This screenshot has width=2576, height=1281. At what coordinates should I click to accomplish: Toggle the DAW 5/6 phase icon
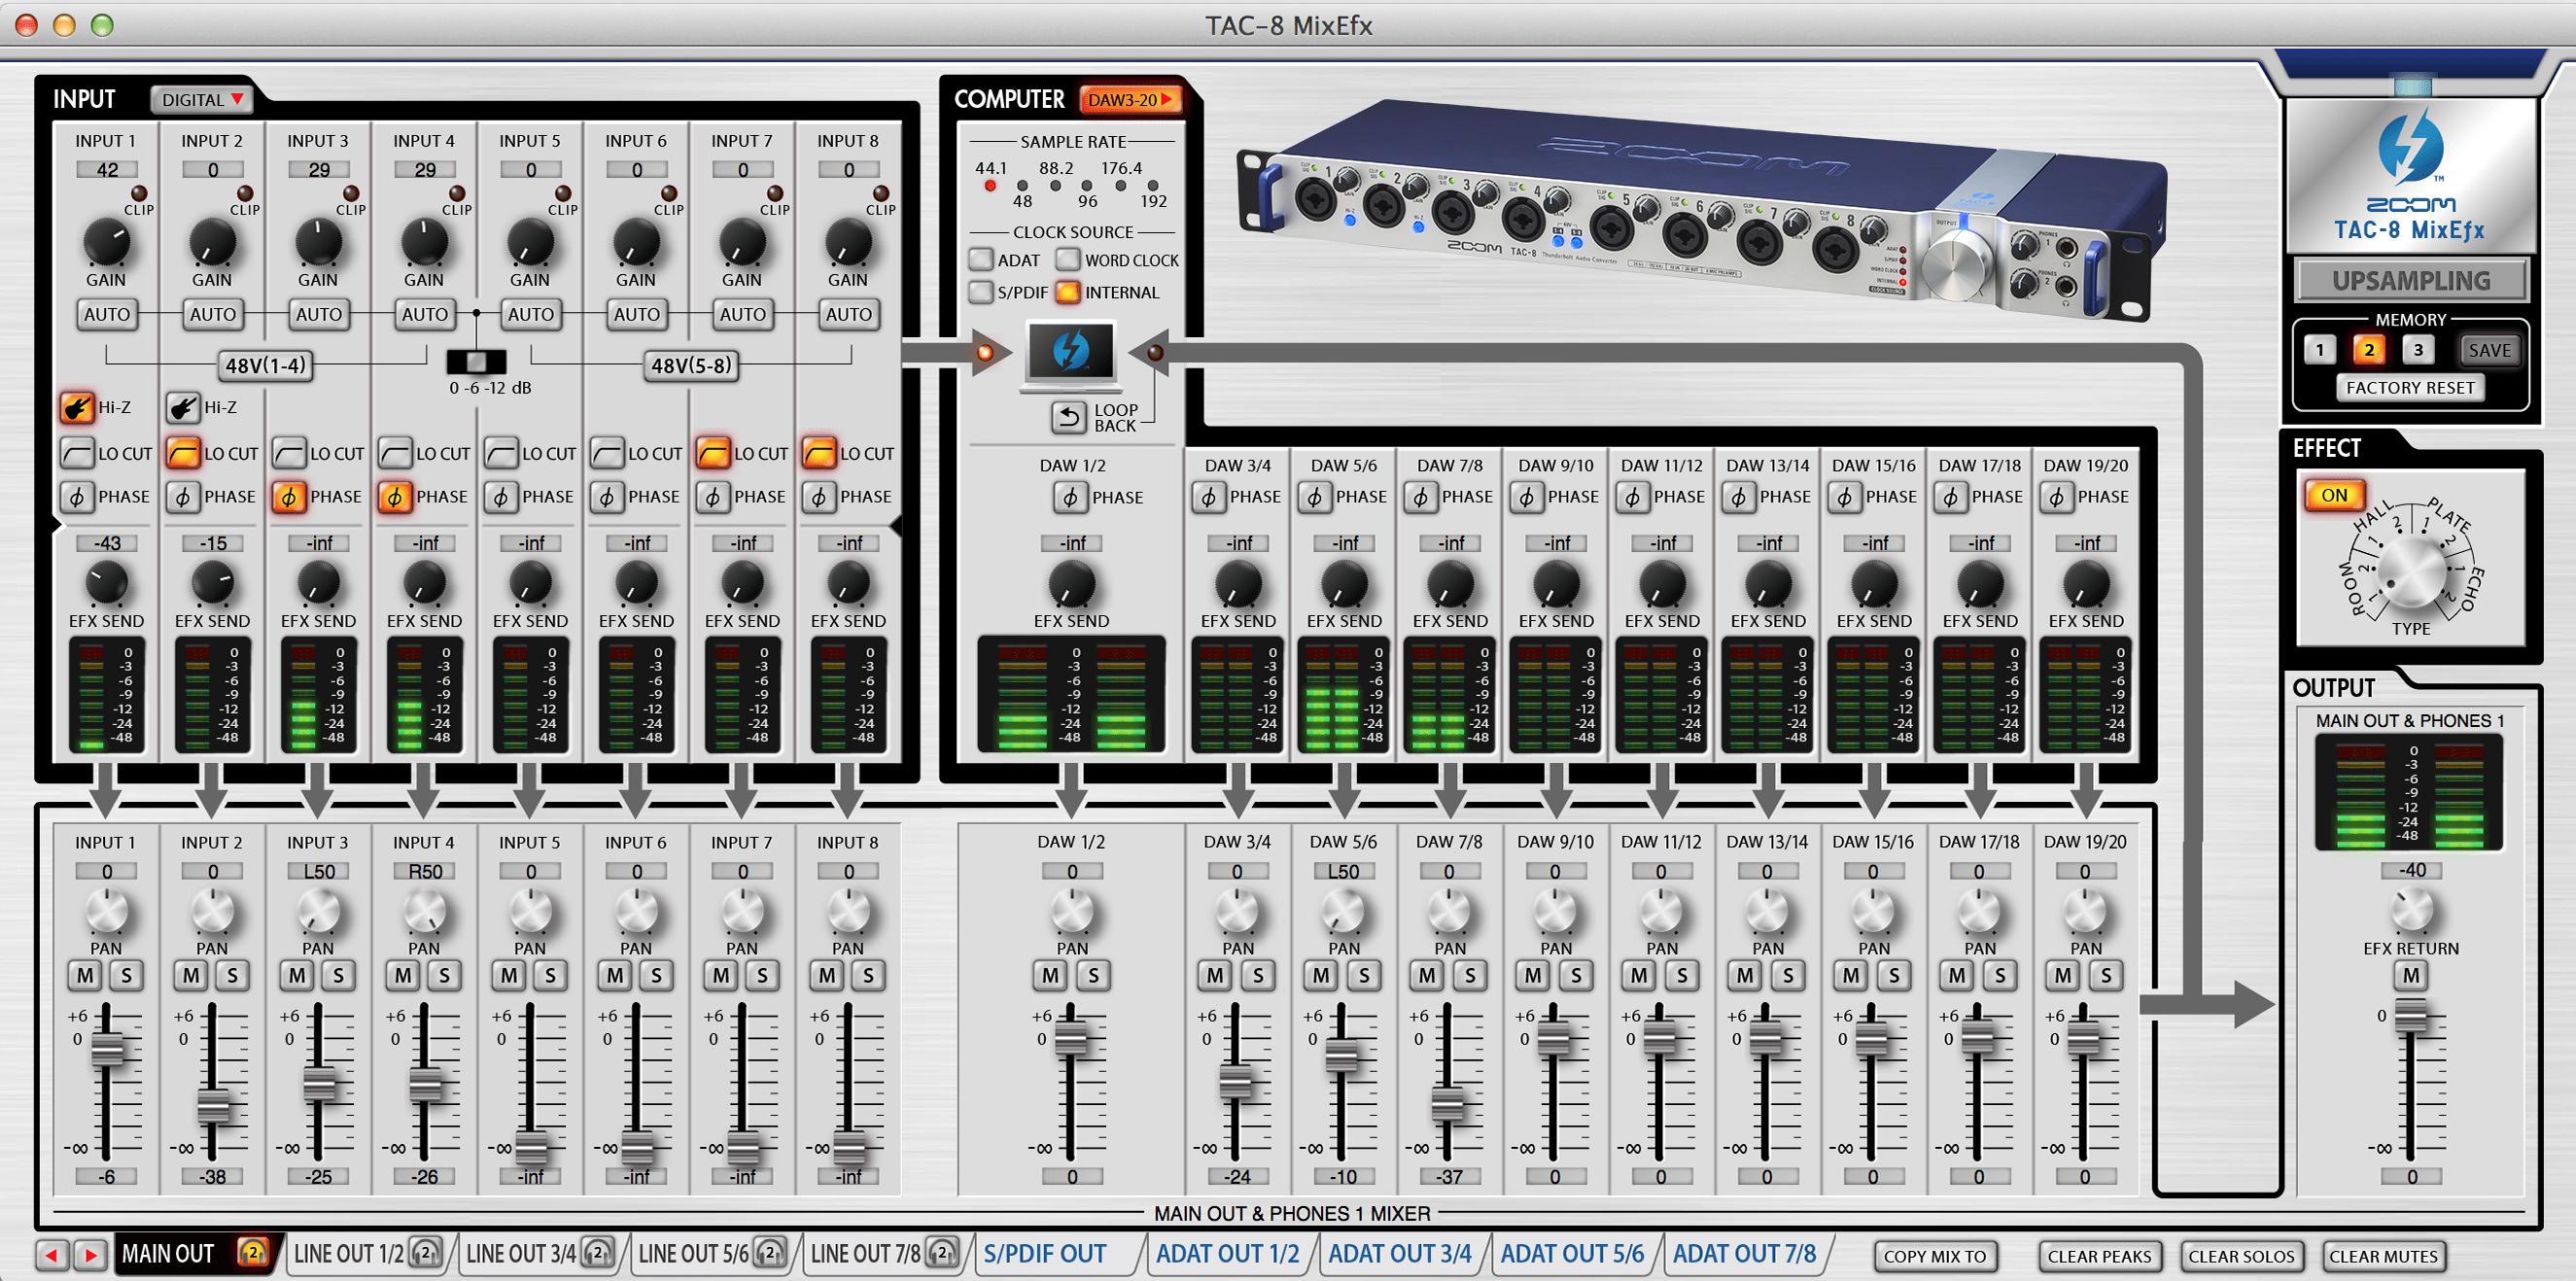pyautogui.click(x=1315, y=497)
